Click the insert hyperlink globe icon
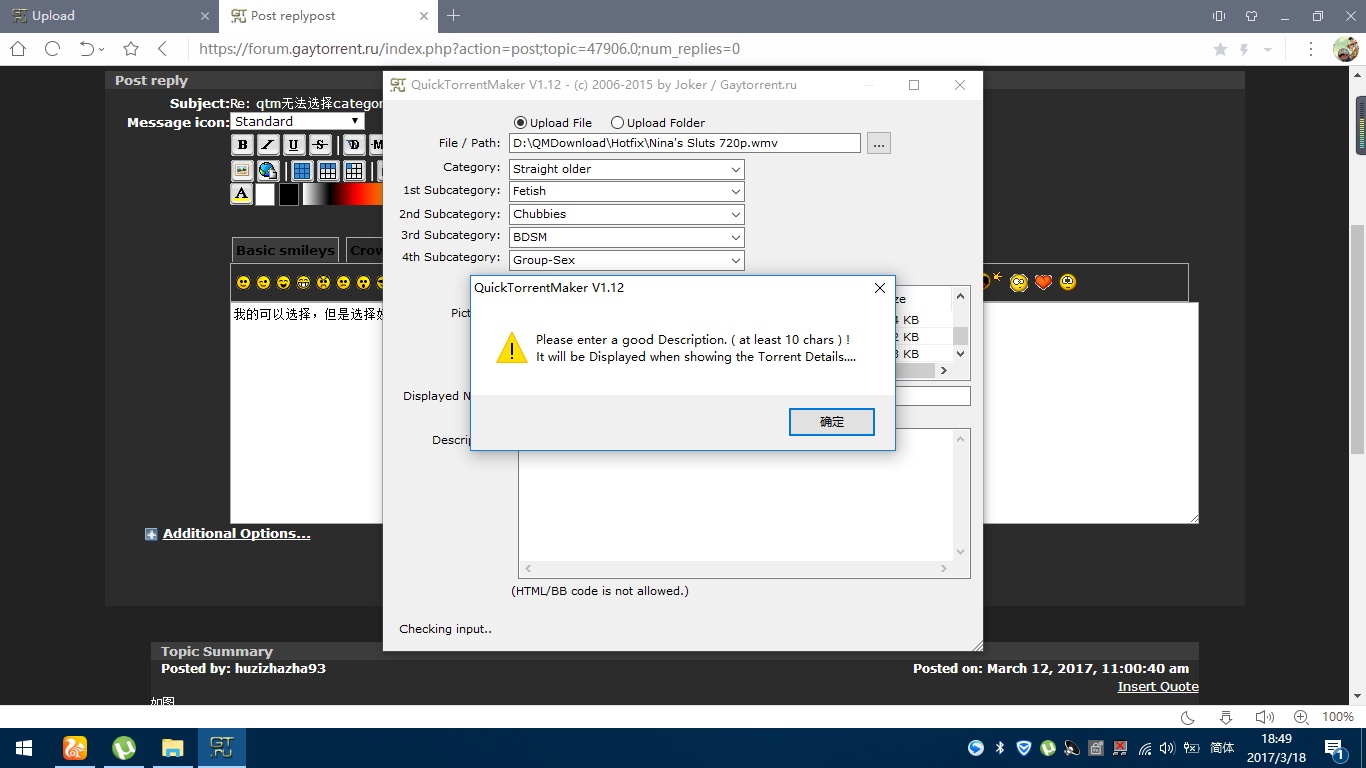This screenshot has width=1366, height=768. (267, 171)
